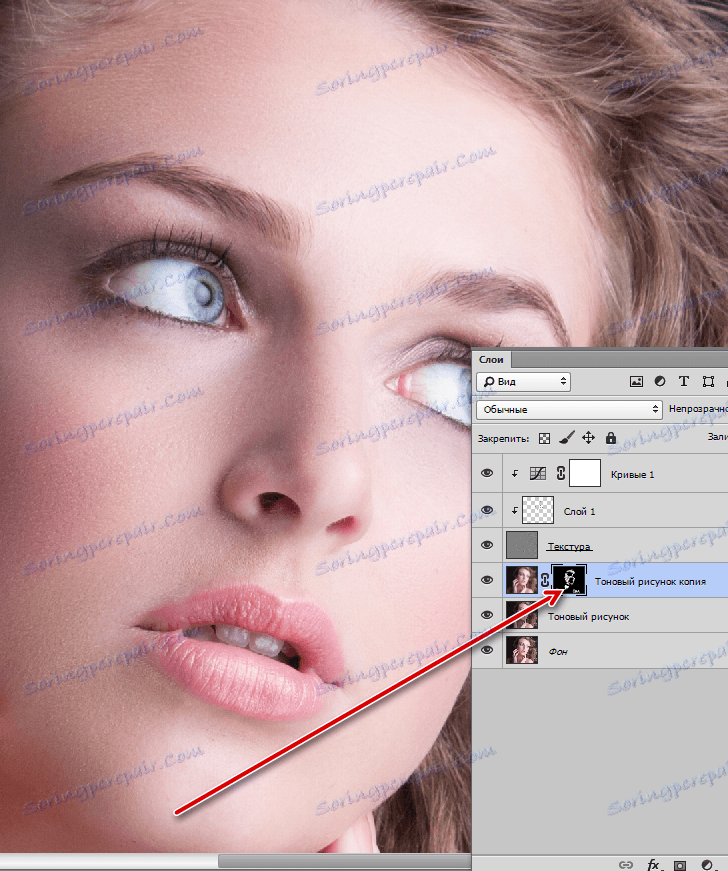Switch to the Слои tab
Viewport: 728px width, 871px height.
pos(491,359)
